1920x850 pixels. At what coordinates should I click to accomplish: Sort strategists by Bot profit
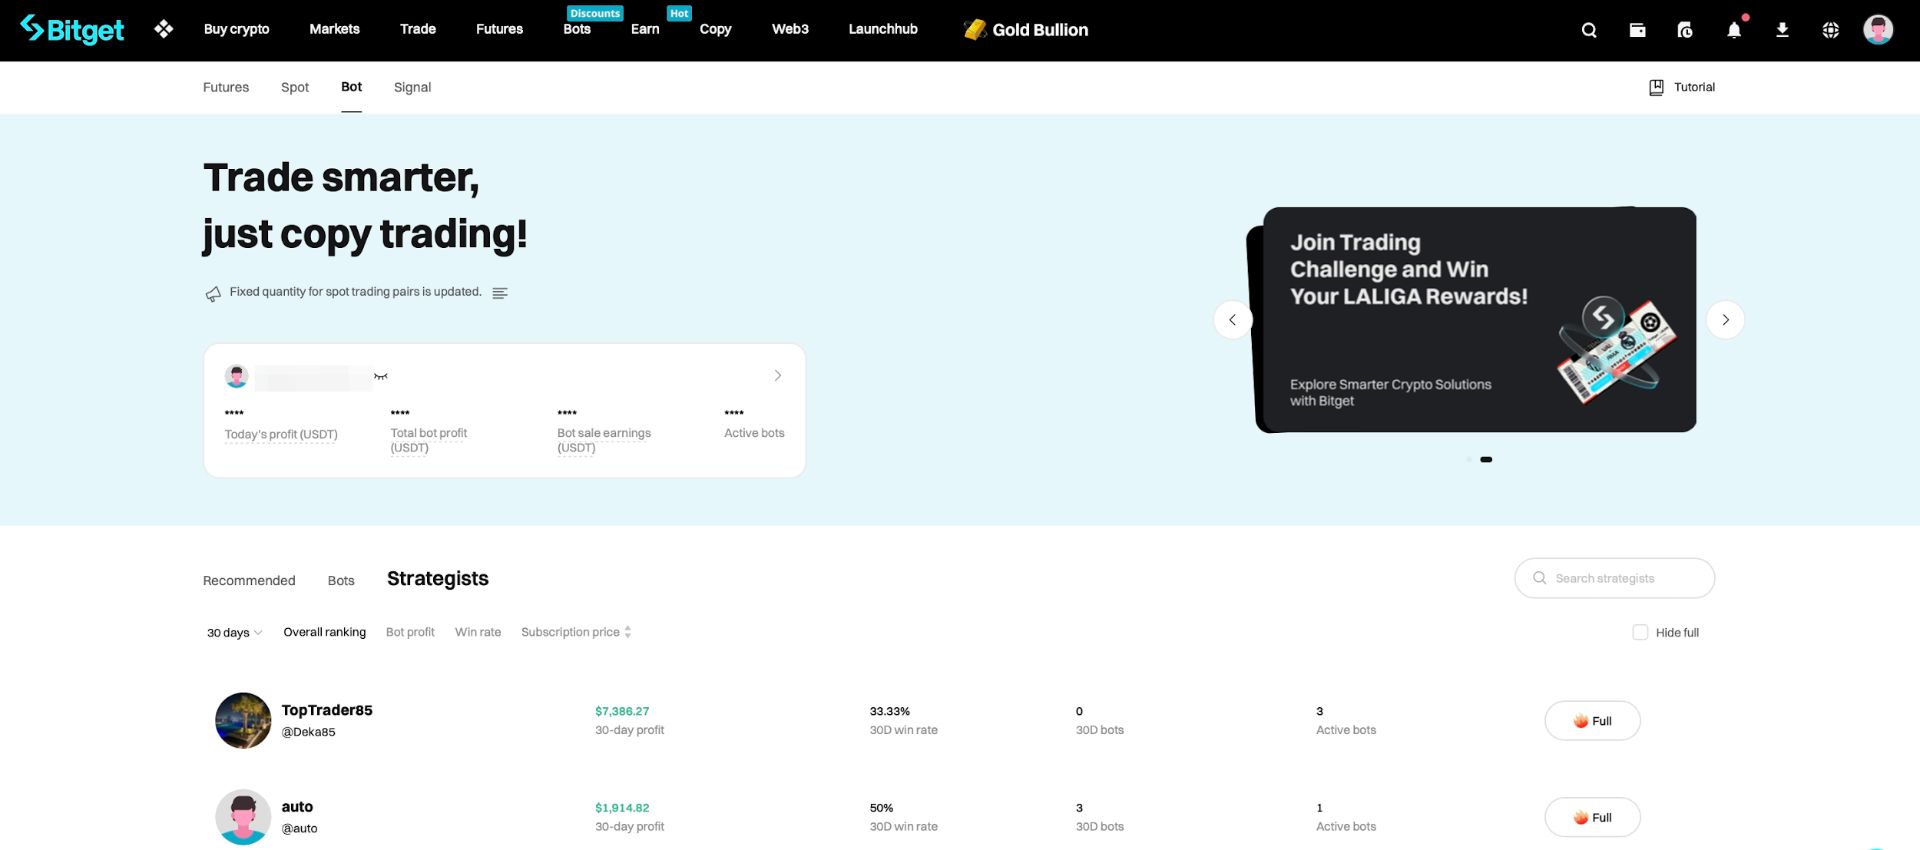[x=410, y=632]
